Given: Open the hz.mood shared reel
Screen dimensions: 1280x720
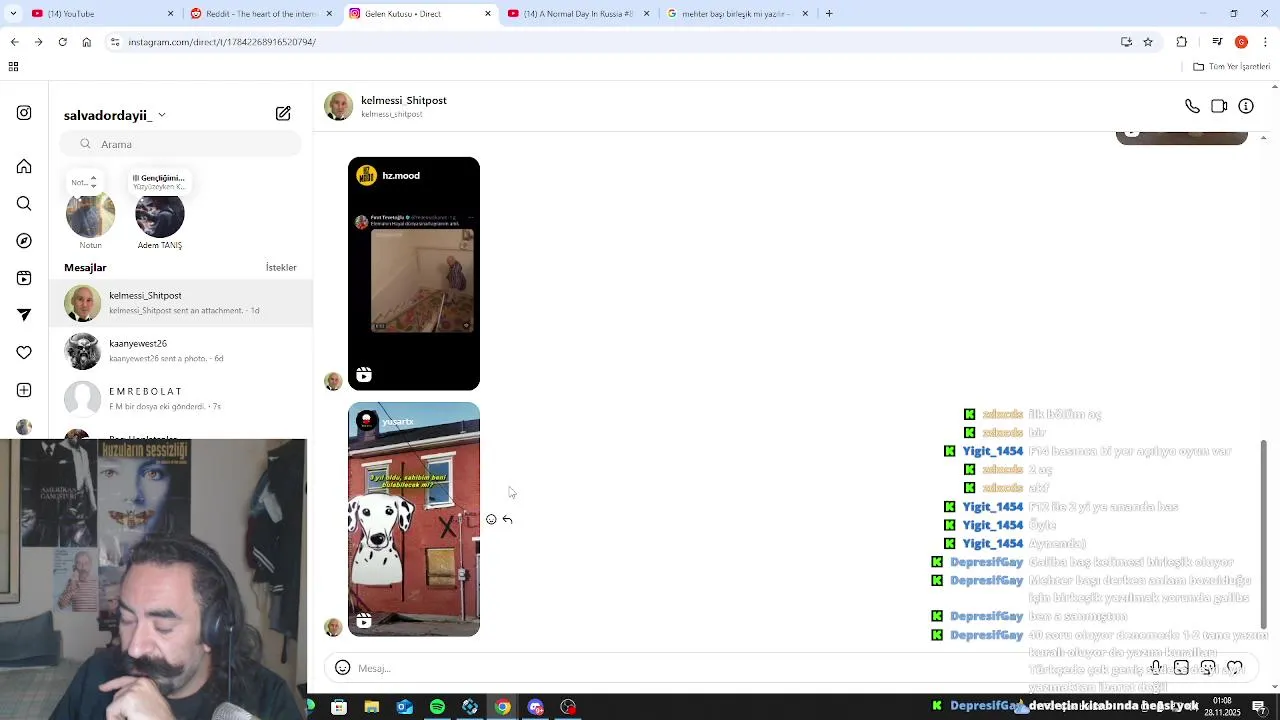Looking at the screenshot, I should (414, 274).
